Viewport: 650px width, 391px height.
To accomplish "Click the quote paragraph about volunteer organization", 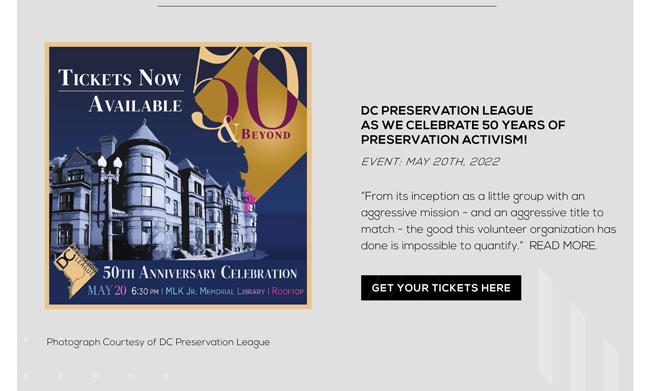I will pos(488,221).
